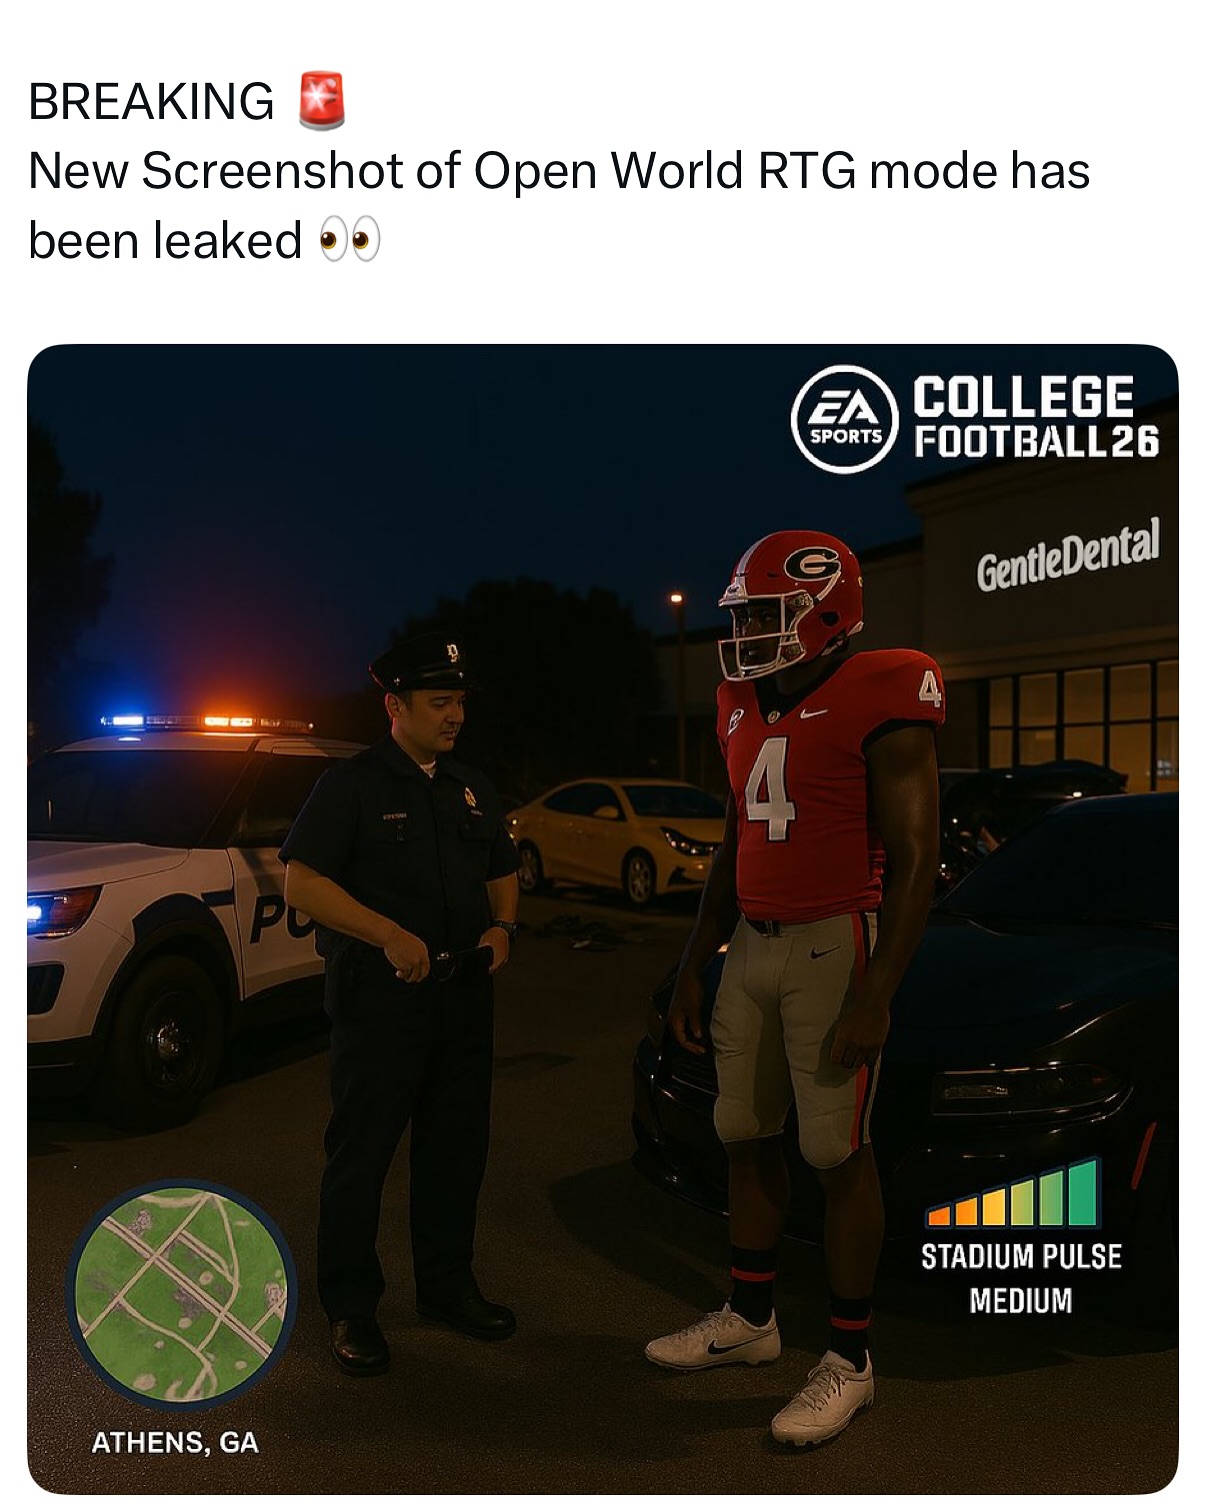Click the street lamp light

[676, 598]
